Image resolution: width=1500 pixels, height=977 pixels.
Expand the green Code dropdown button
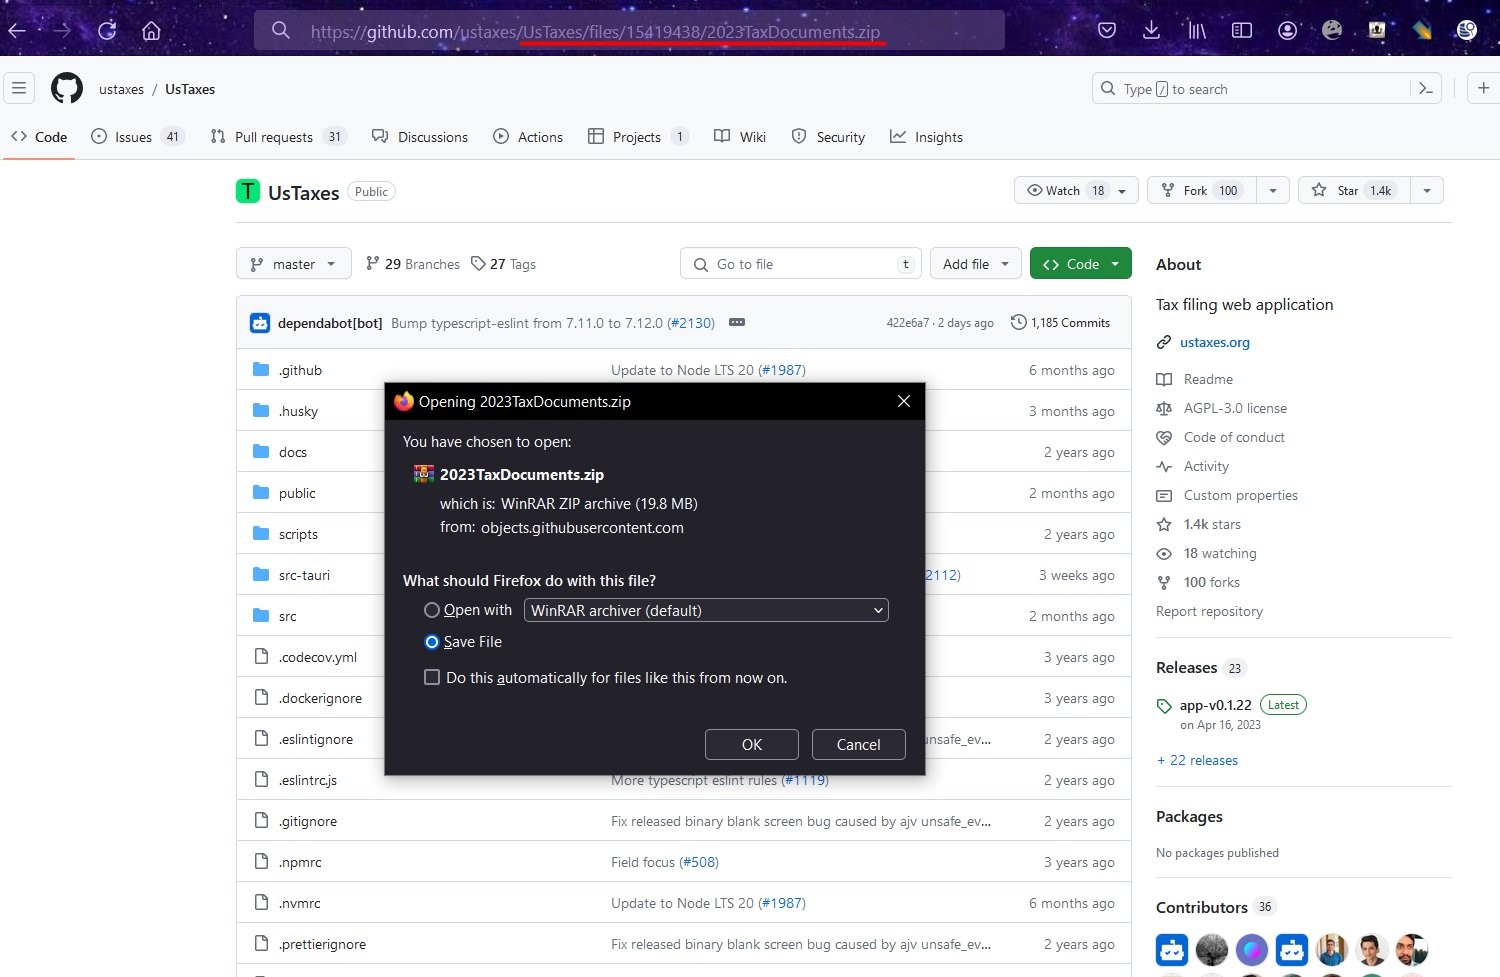tap(1081, 264)
